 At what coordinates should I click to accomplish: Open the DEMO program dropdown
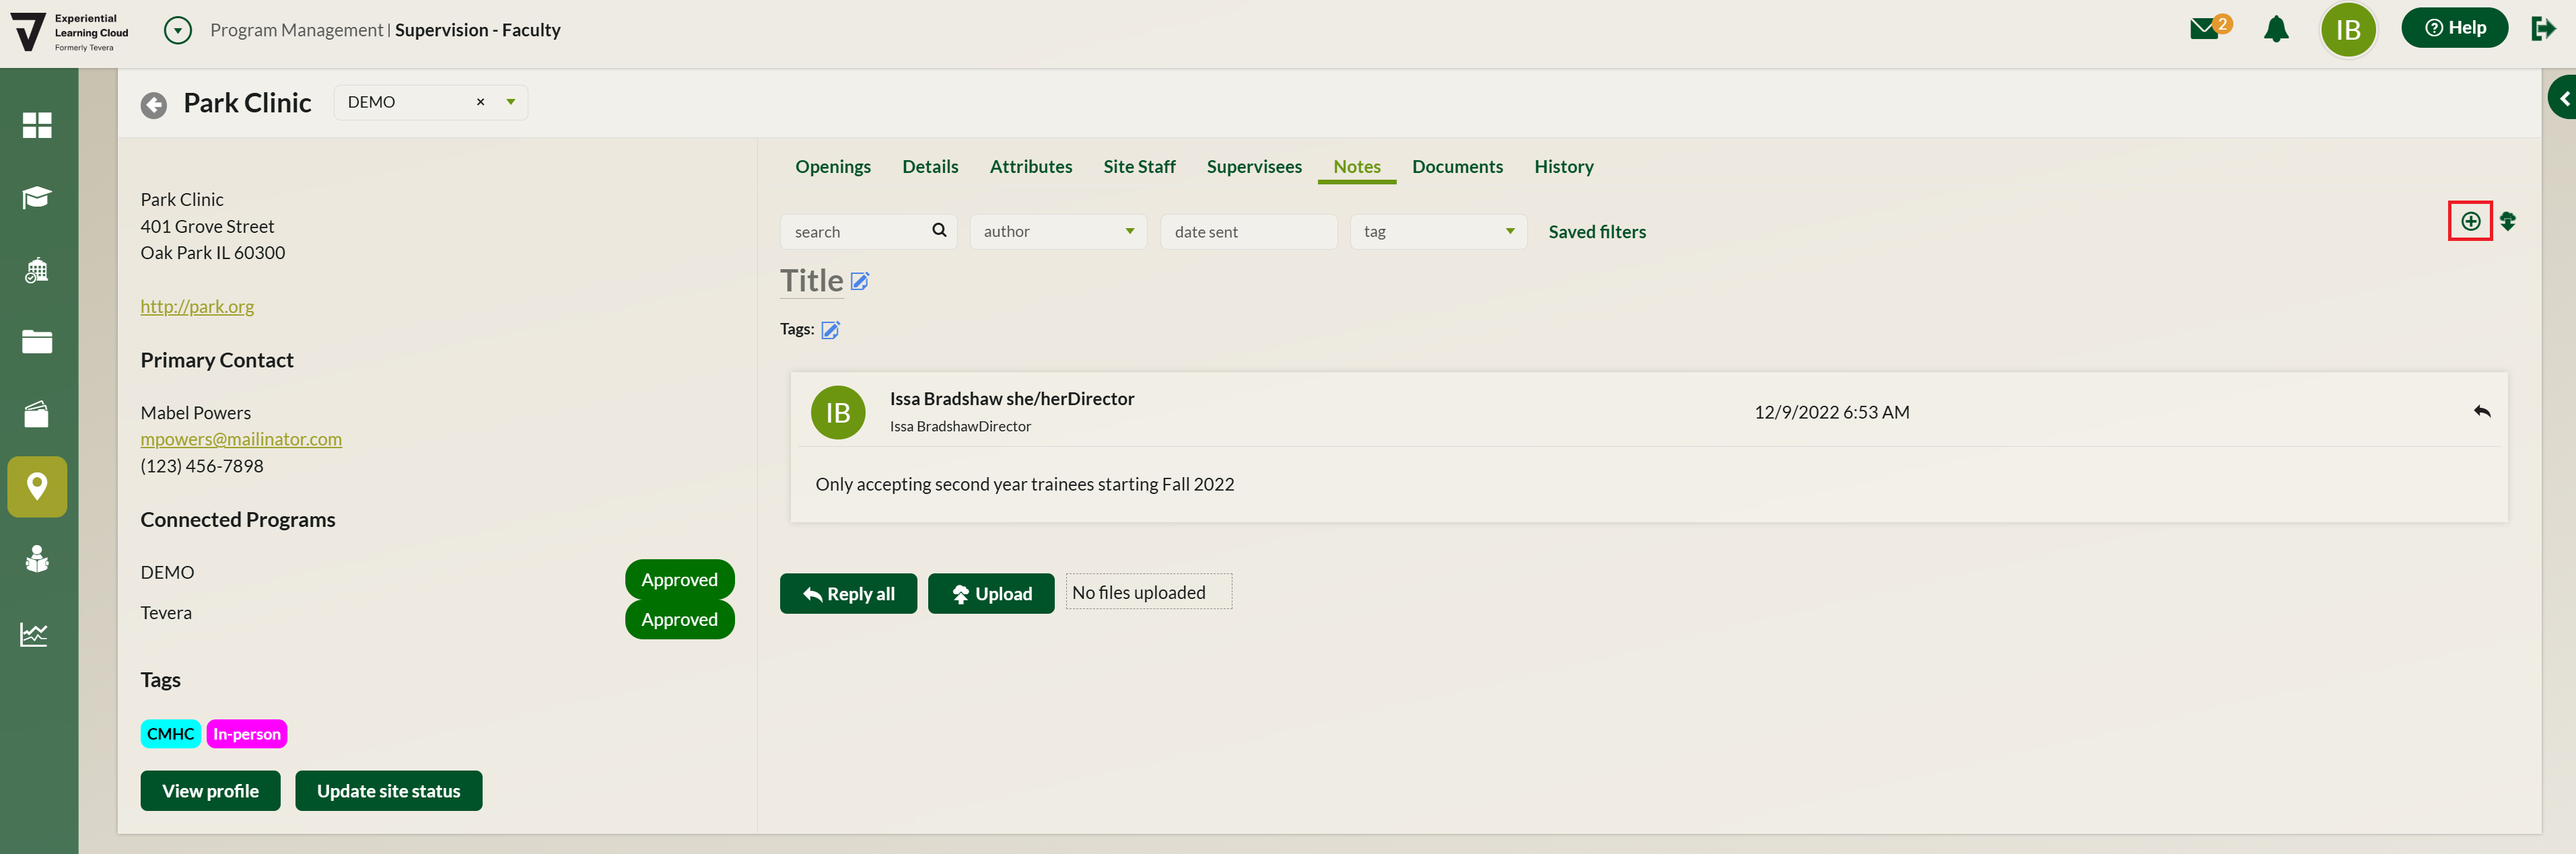[511, 102]
